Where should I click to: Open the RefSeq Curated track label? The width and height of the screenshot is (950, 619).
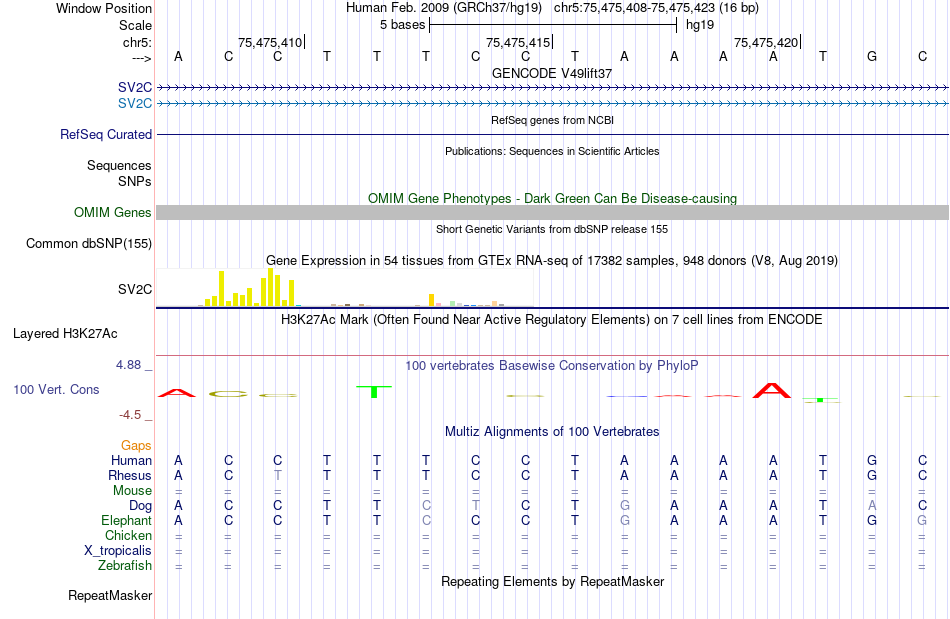(105, 134)
